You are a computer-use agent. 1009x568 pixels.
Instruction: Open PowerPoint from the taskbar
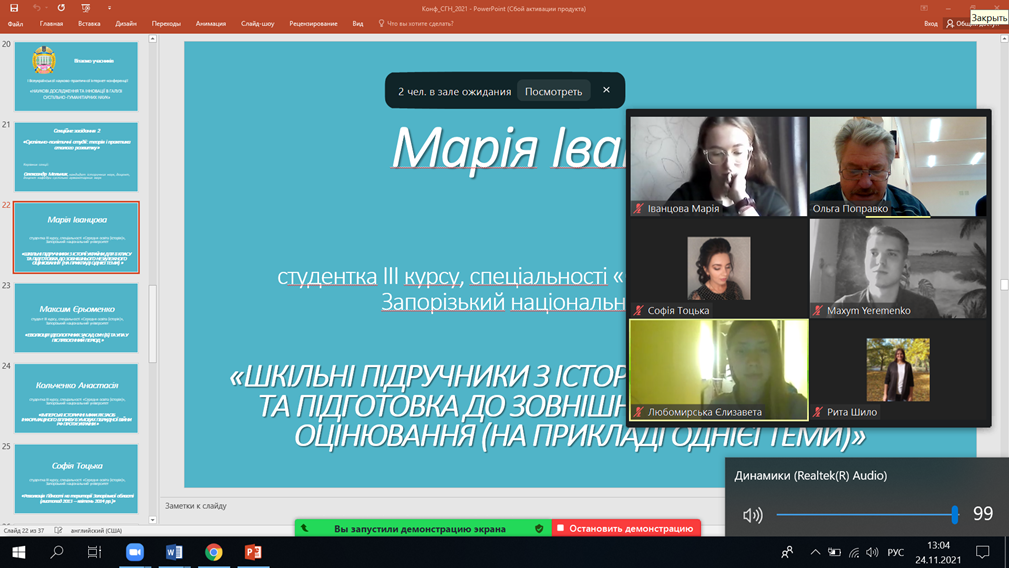253,552
